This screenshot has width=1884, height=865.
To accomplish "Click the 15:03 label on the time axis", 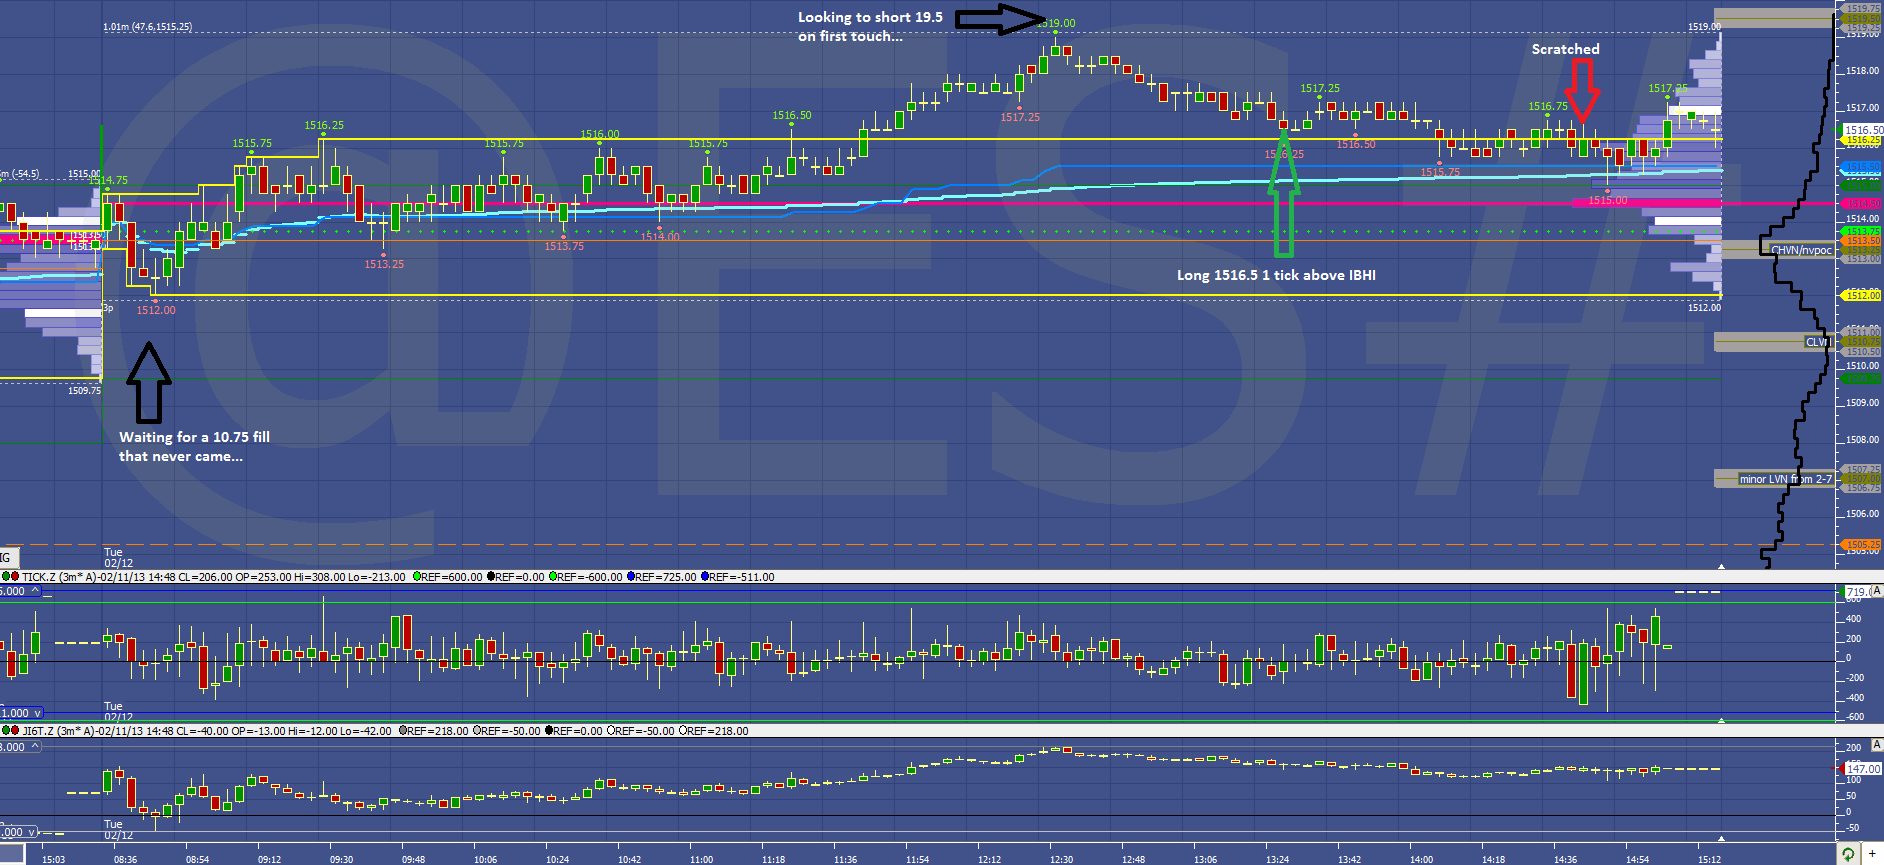I will 53,859.
